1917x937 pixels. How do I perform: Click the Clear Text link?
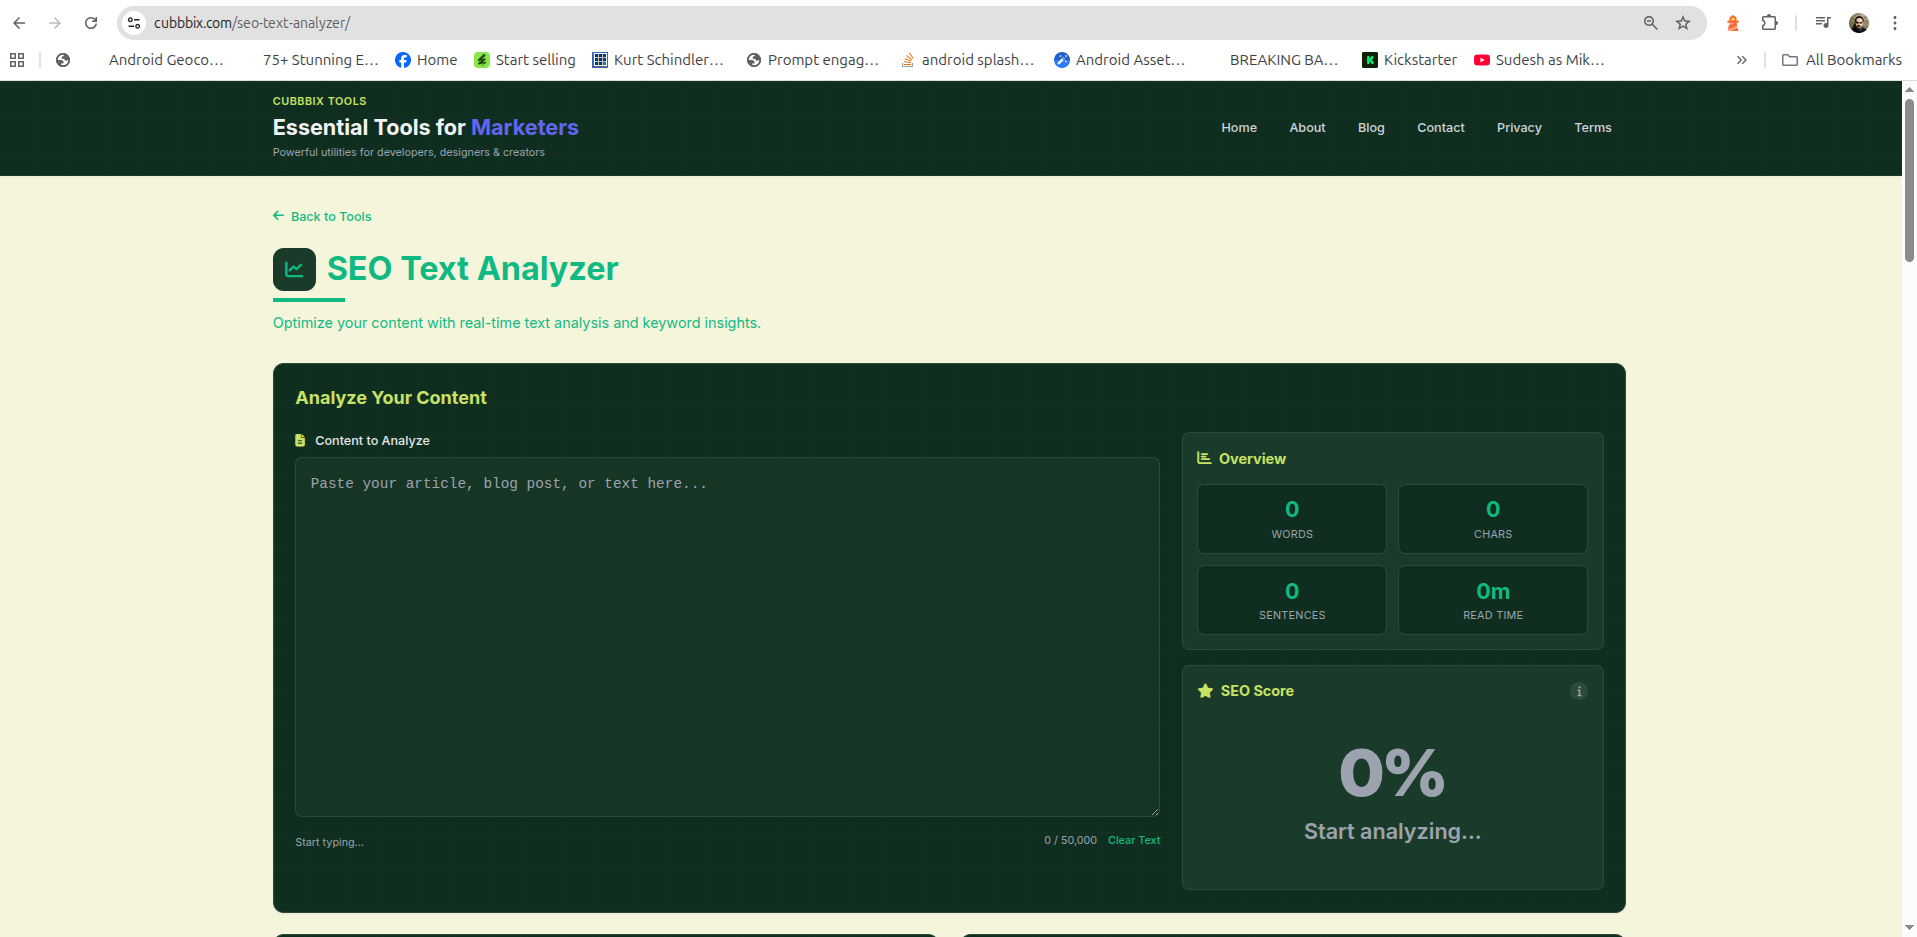1133,840
